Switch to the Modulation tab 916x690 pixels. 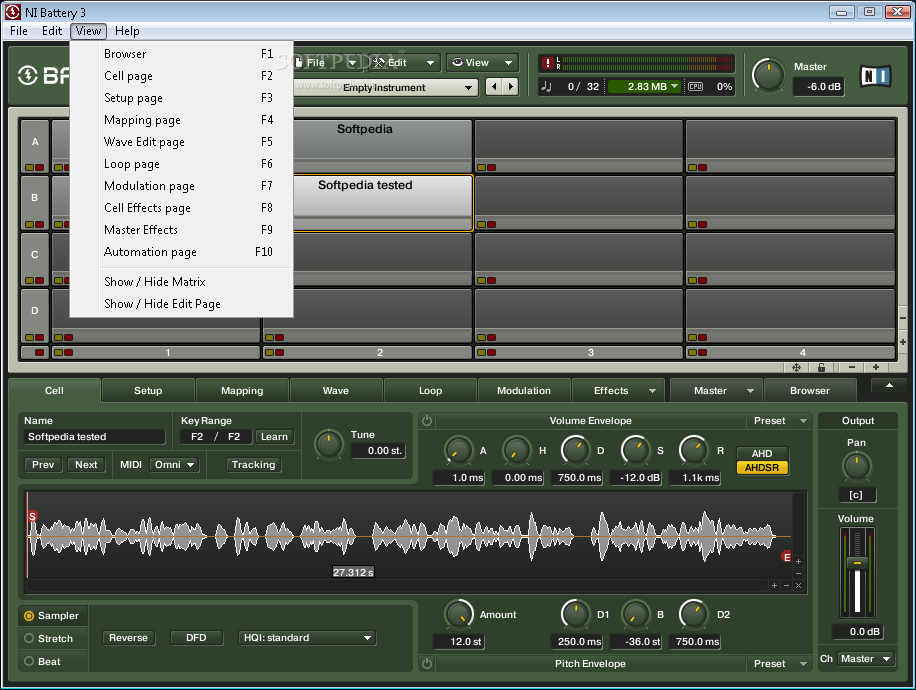click(524, 390)
